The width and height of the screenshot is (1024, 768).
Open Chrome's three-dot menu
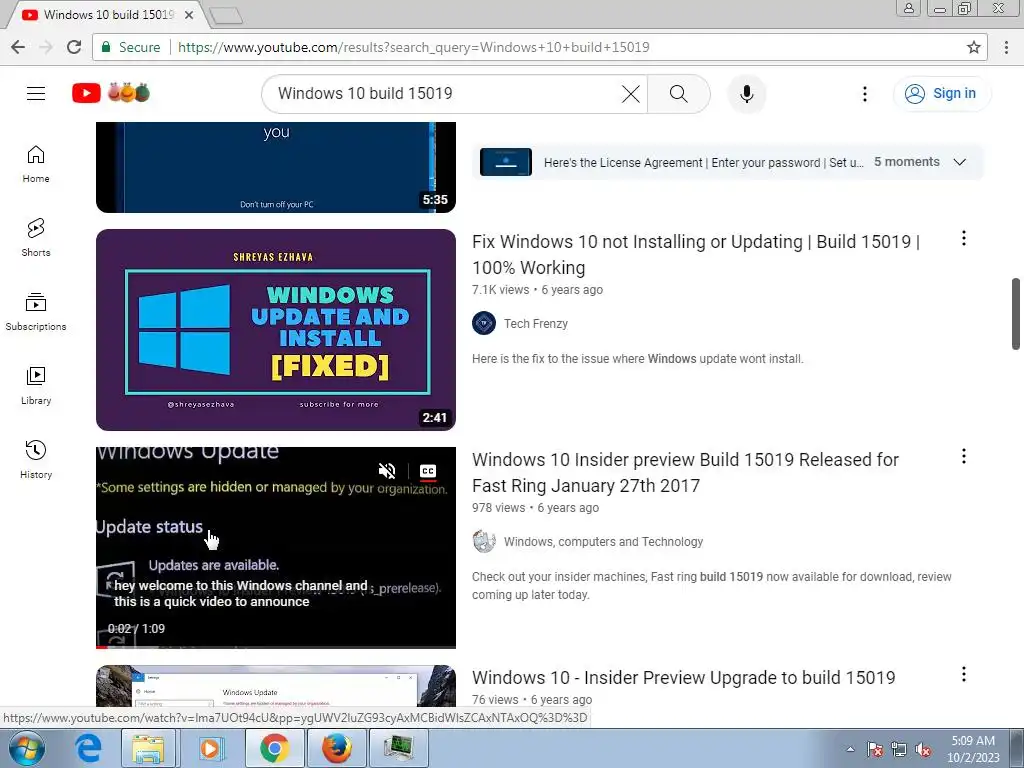1006,47
